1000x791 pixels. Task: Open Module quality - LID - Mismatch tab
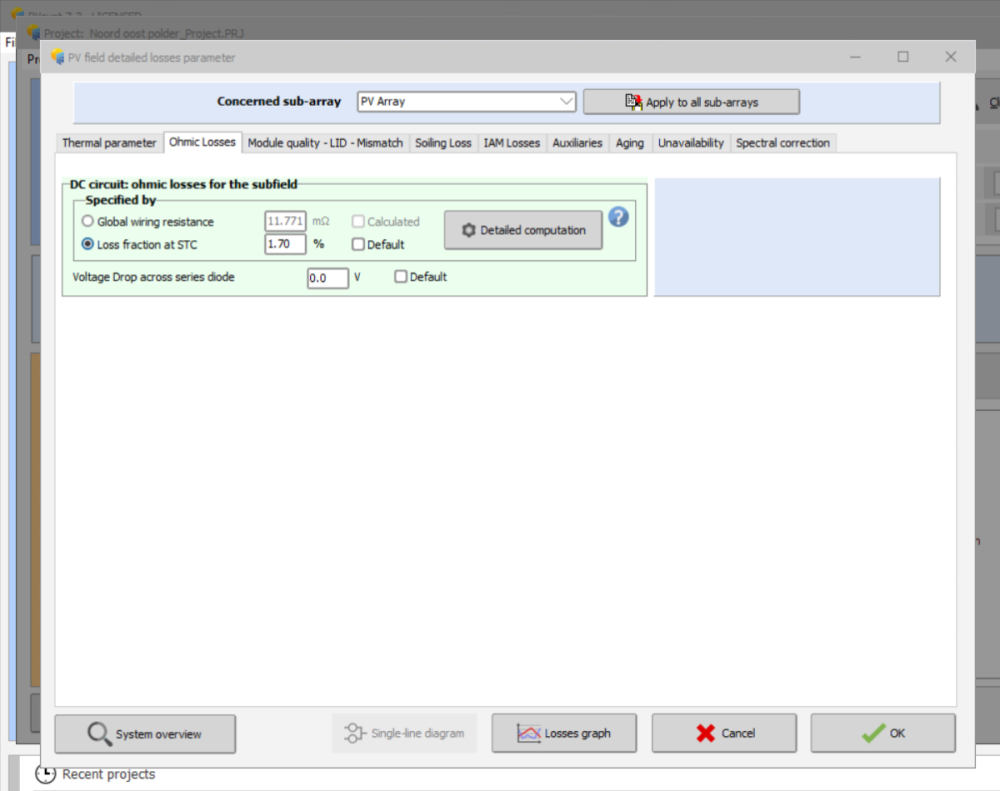tap(325, 143)
